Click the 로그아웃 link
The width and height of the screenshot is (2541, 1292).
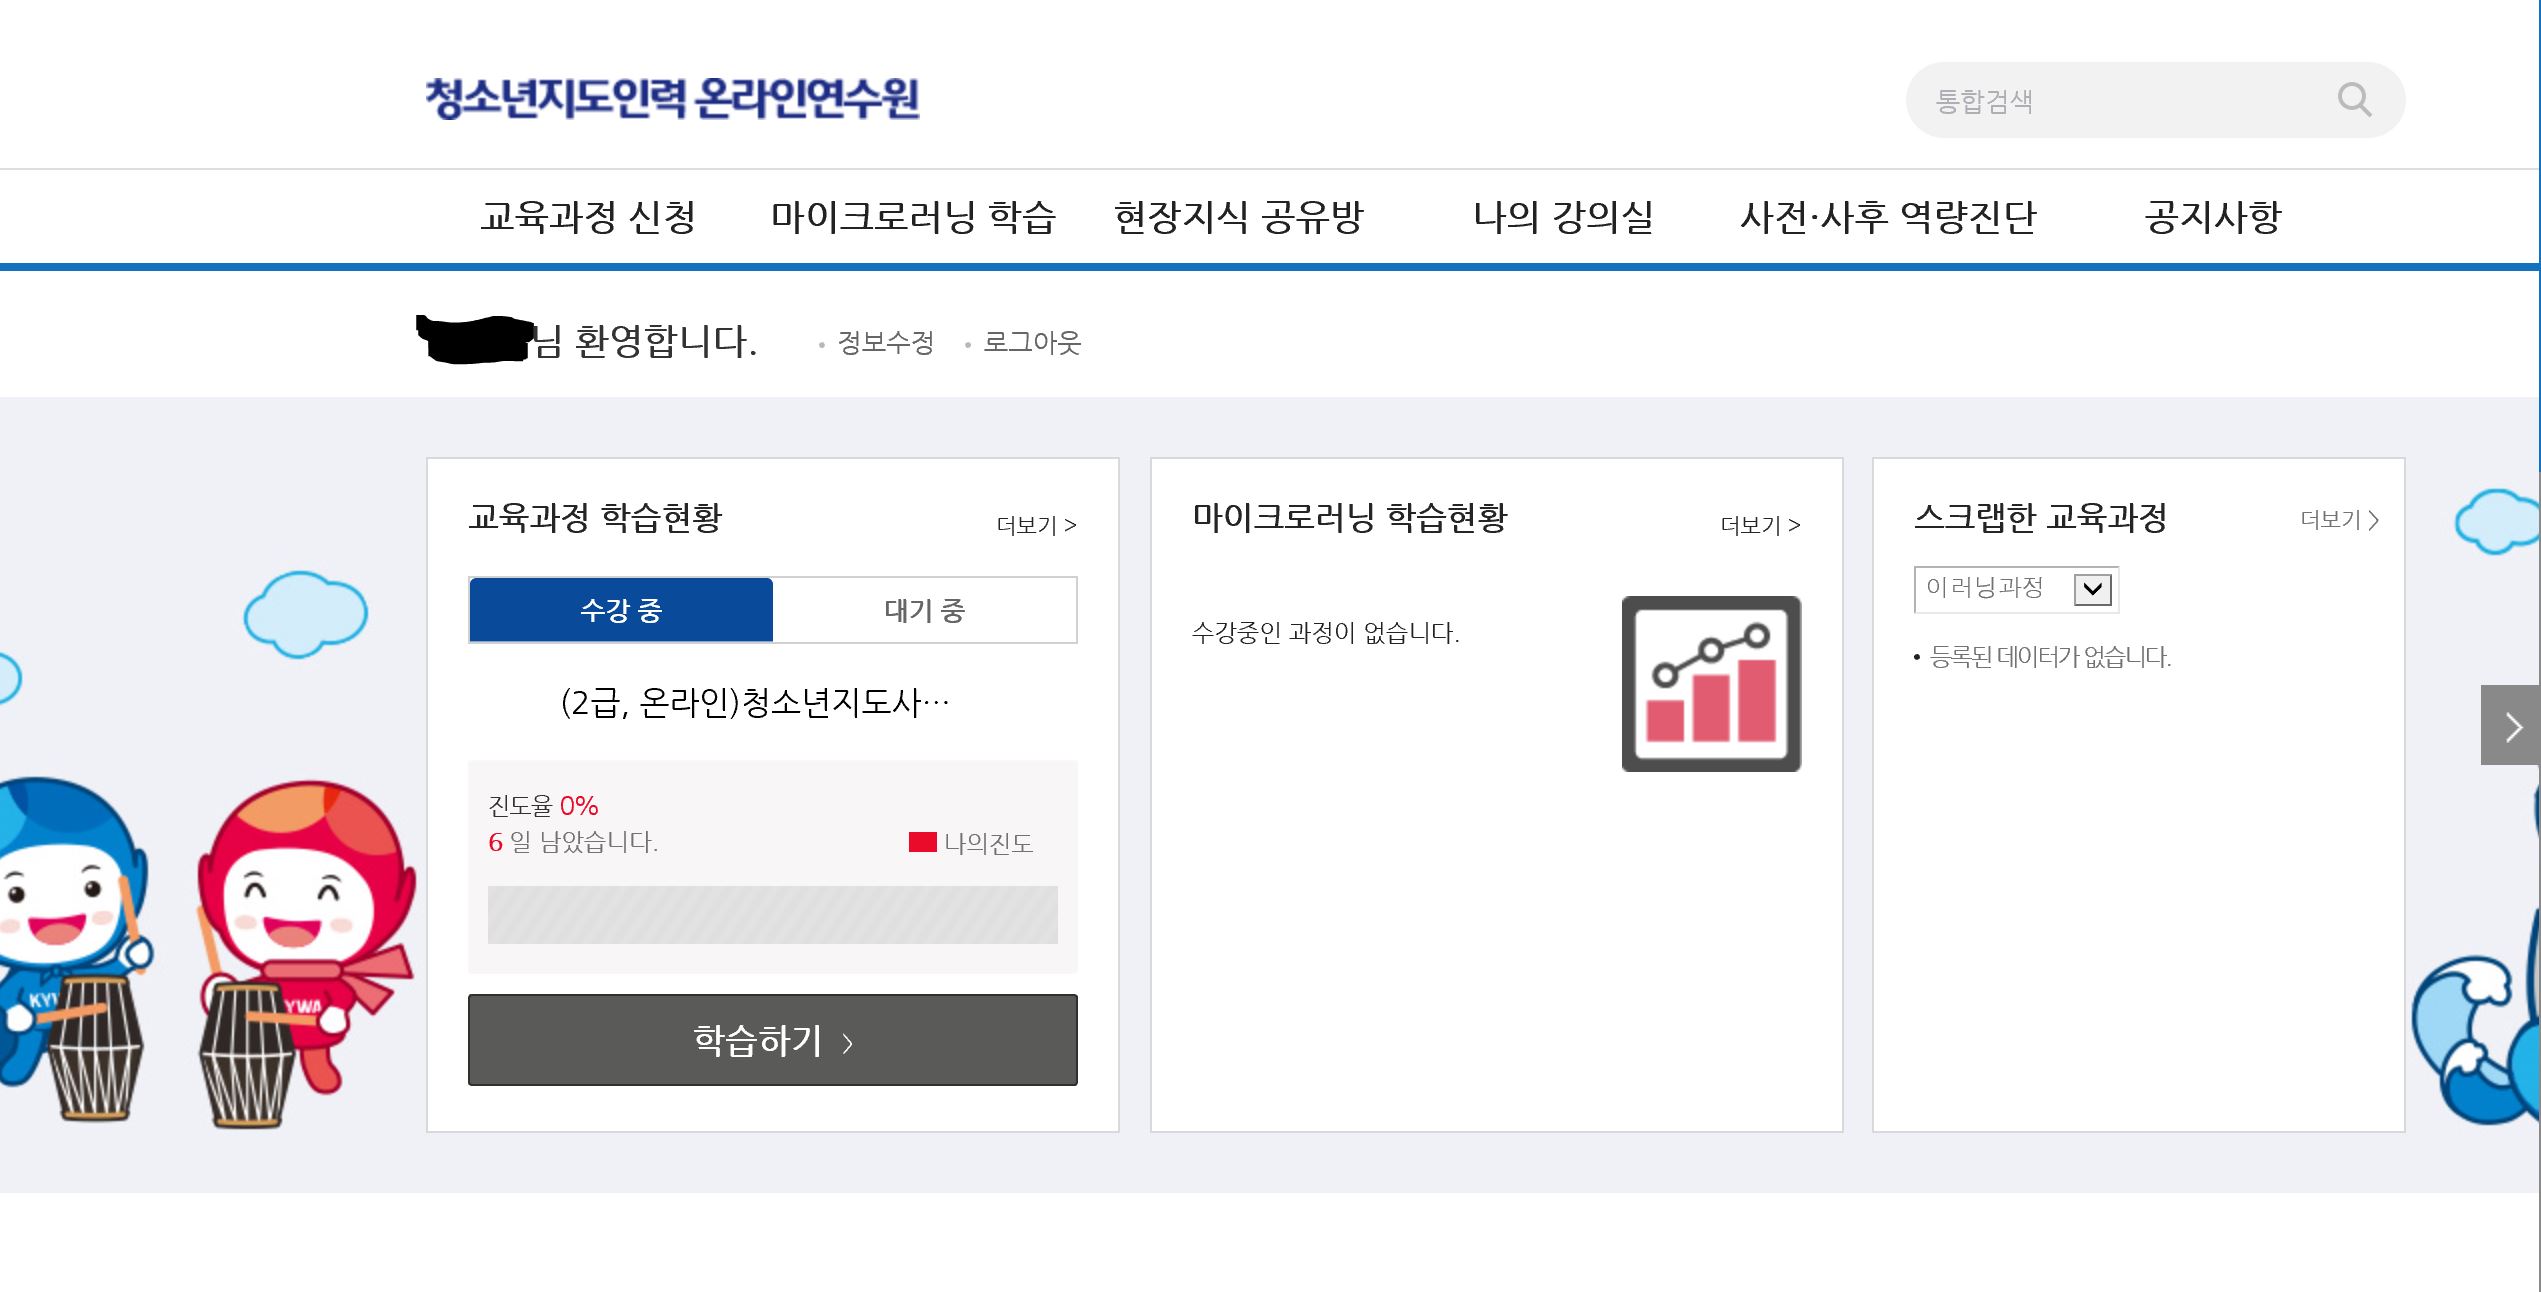(1032, 343)
